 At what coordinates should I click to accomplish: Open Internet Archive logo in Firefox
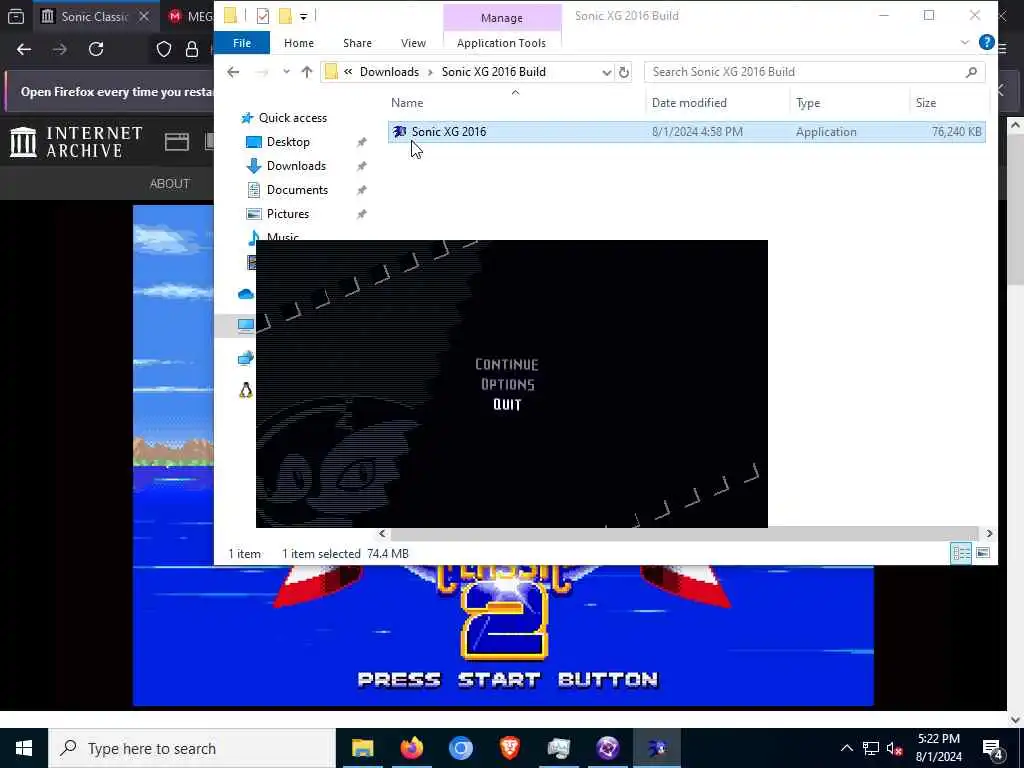[x=76, y=142]
